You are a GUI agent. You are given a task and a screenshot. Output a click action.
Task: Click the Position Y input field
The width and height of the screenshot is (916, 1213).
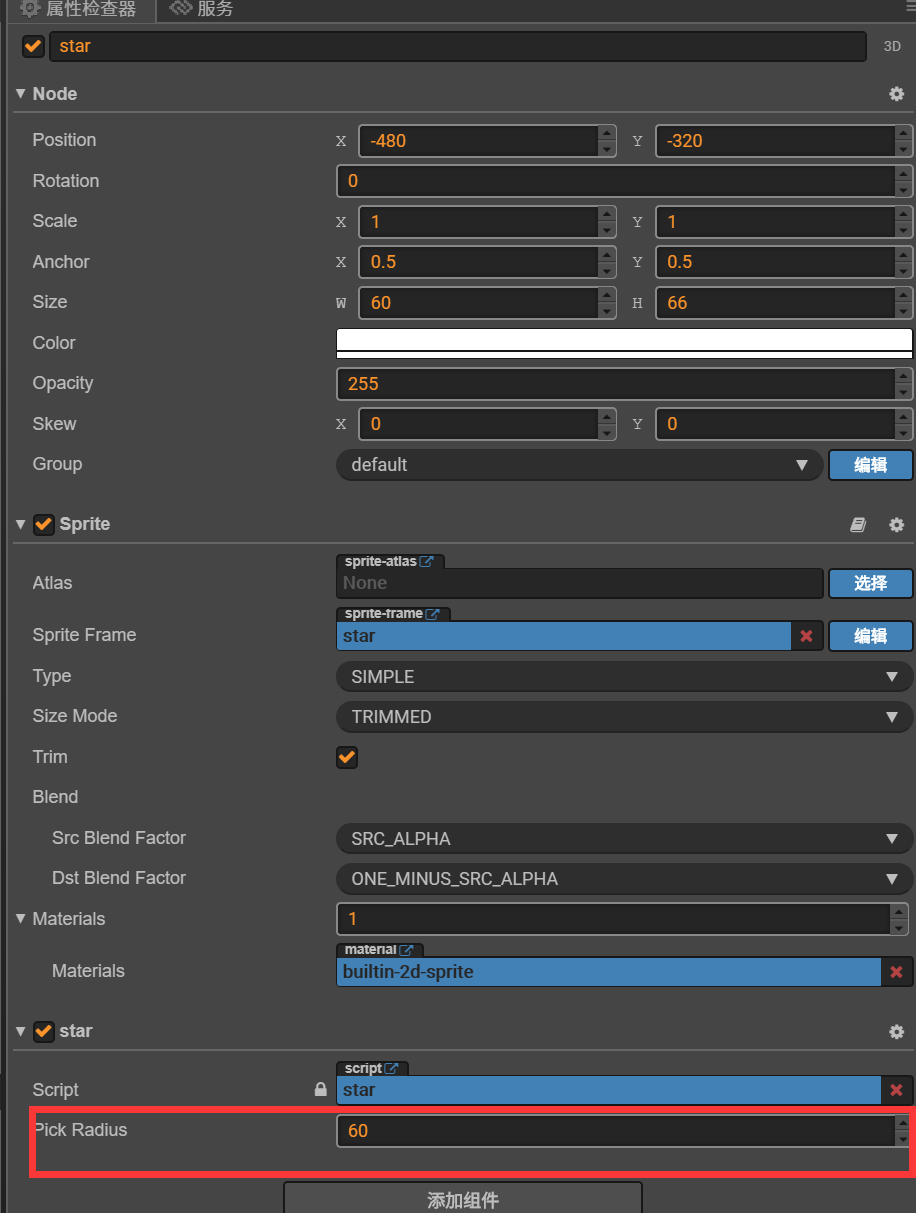coord(775,141)
